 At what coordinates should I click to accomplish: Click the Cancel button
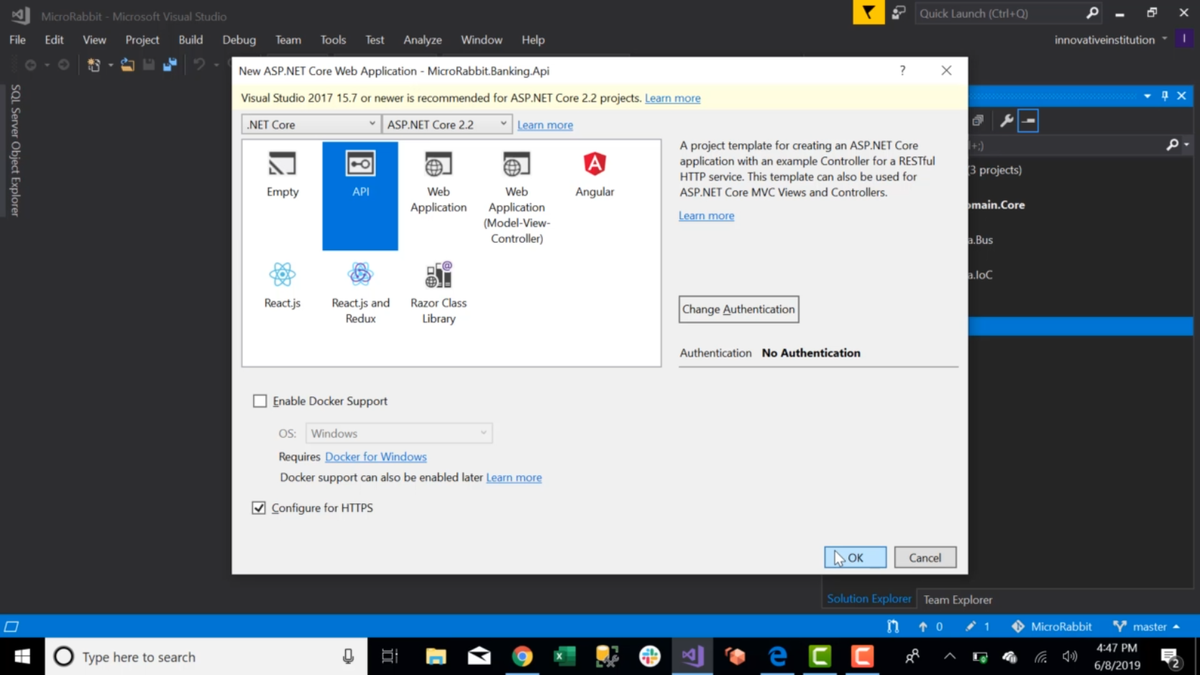pos(925,558)
